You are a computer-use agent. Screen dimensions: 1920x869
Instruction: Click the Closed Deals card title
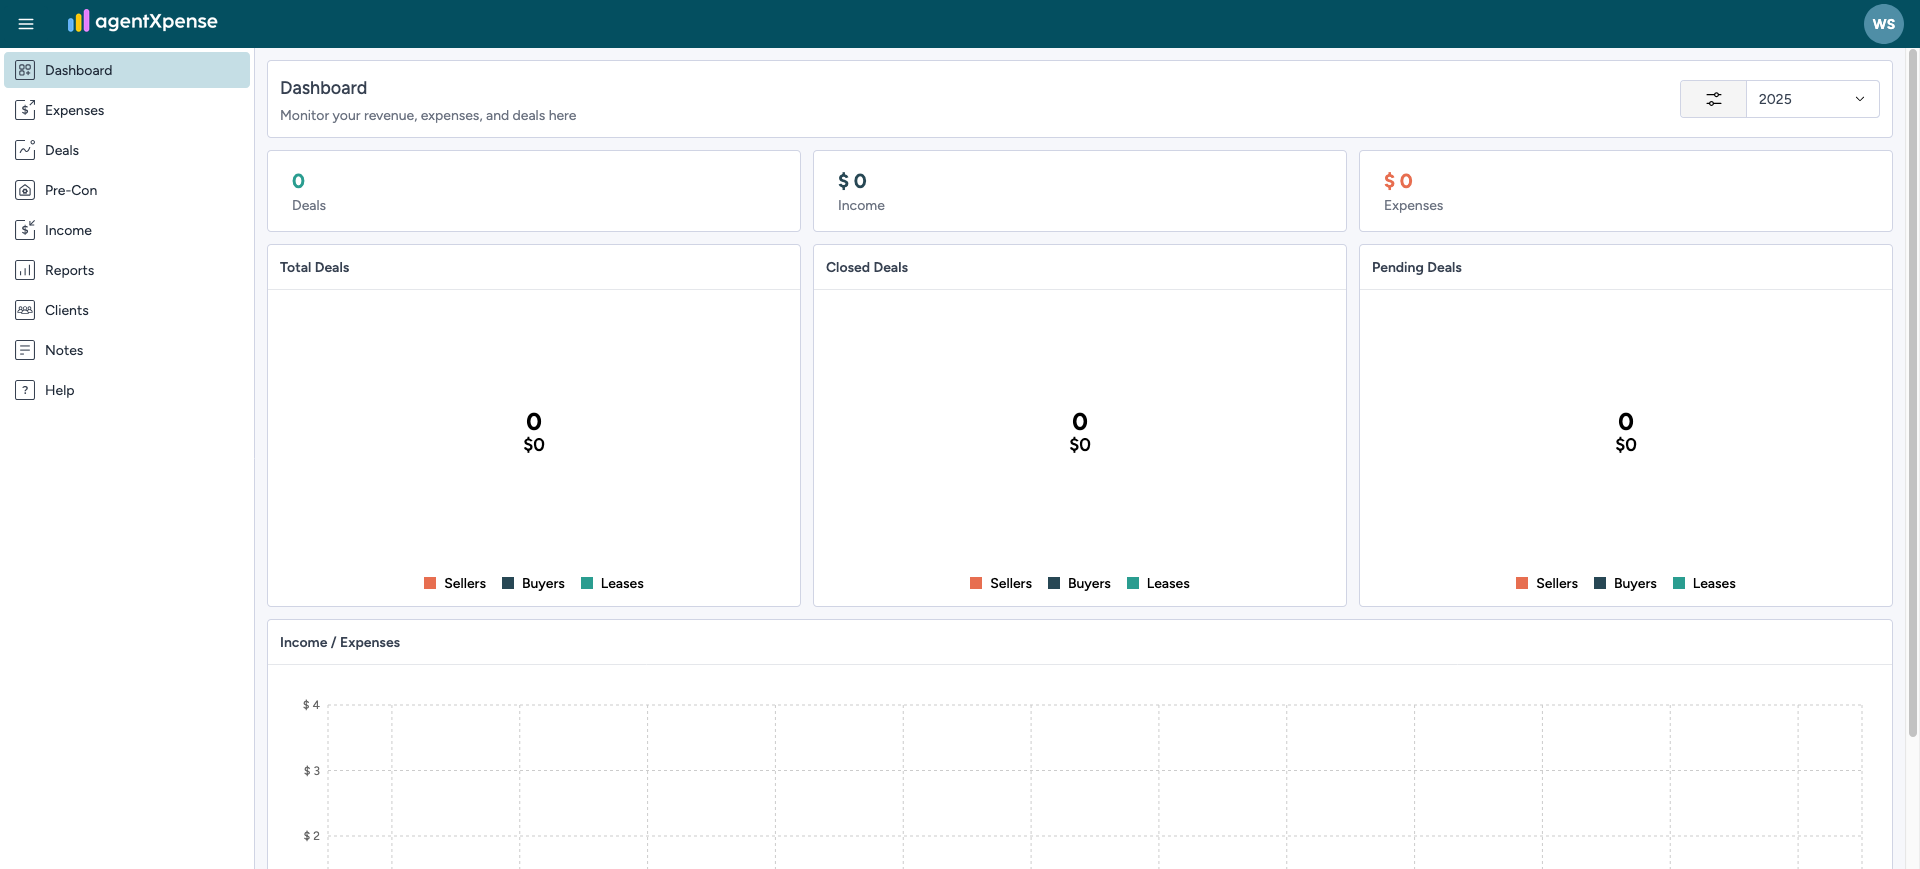point(867,267)
